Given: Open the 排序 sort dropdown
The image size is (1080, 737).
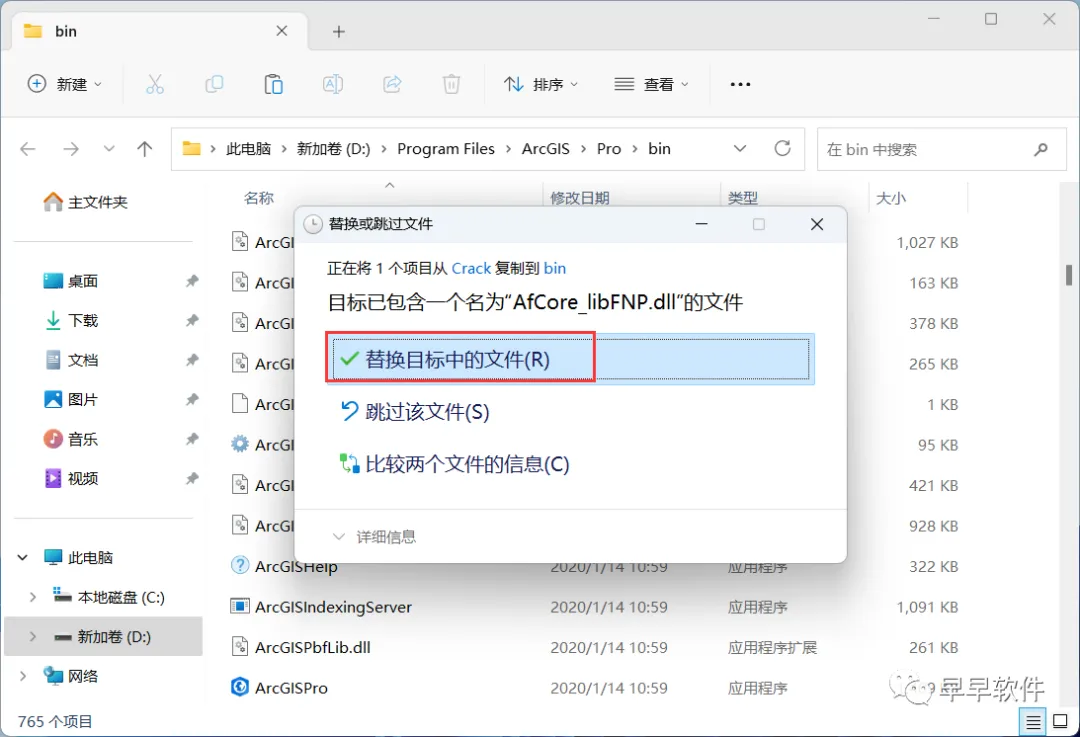Looking at the screenshot, I should [x=541, y=84].
